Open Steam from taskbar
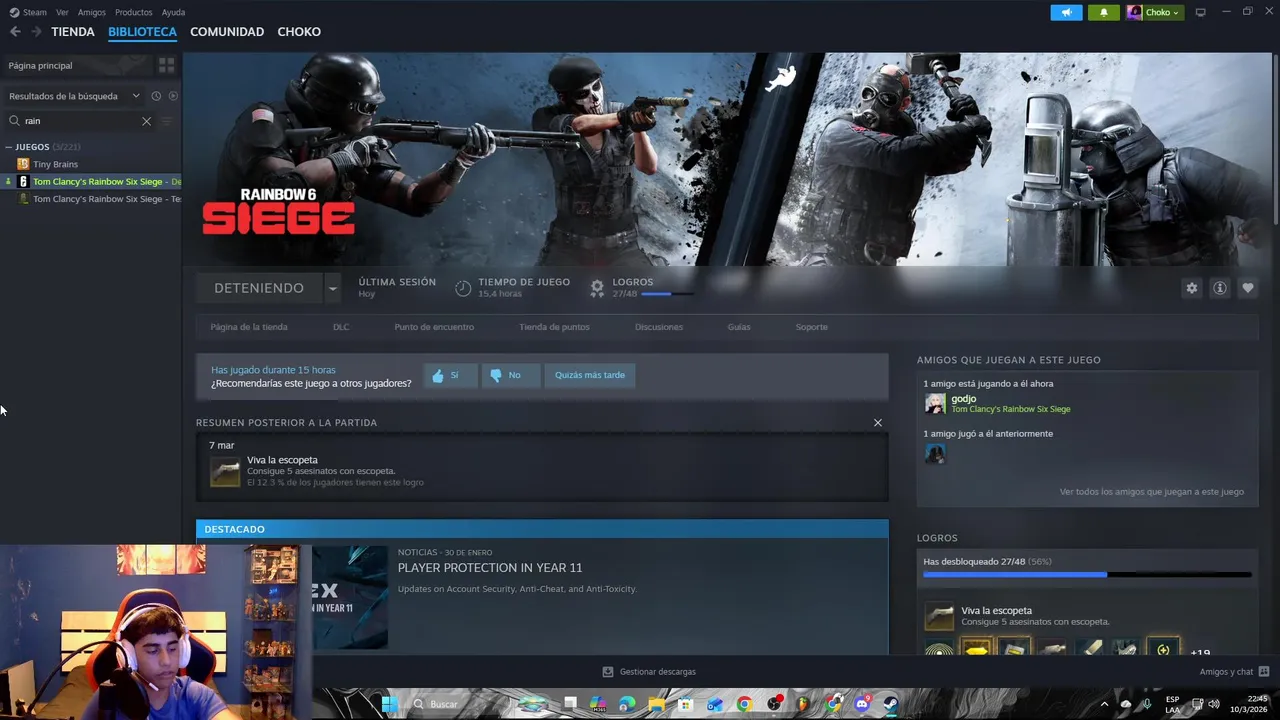Viewport: 1280px width, 720px height. (x=890, y=704)
